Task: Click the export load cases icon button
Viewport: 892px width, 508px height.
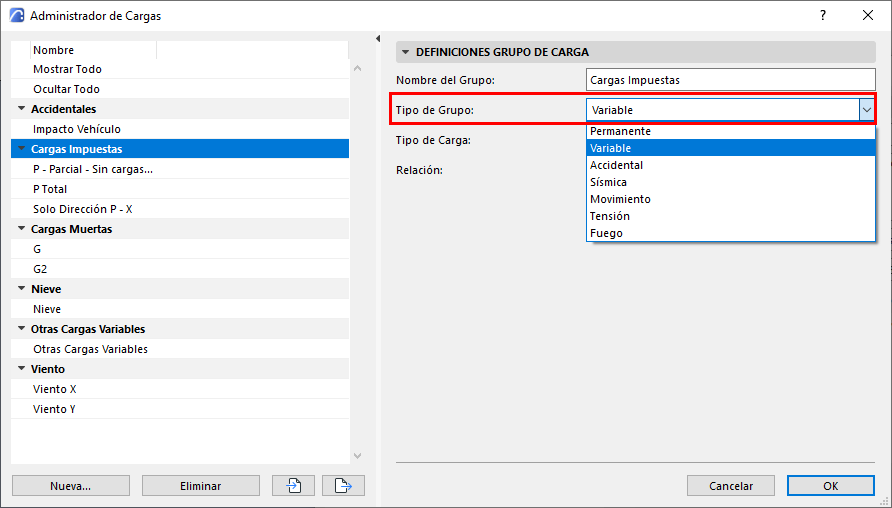Action: tap(343, 486)
